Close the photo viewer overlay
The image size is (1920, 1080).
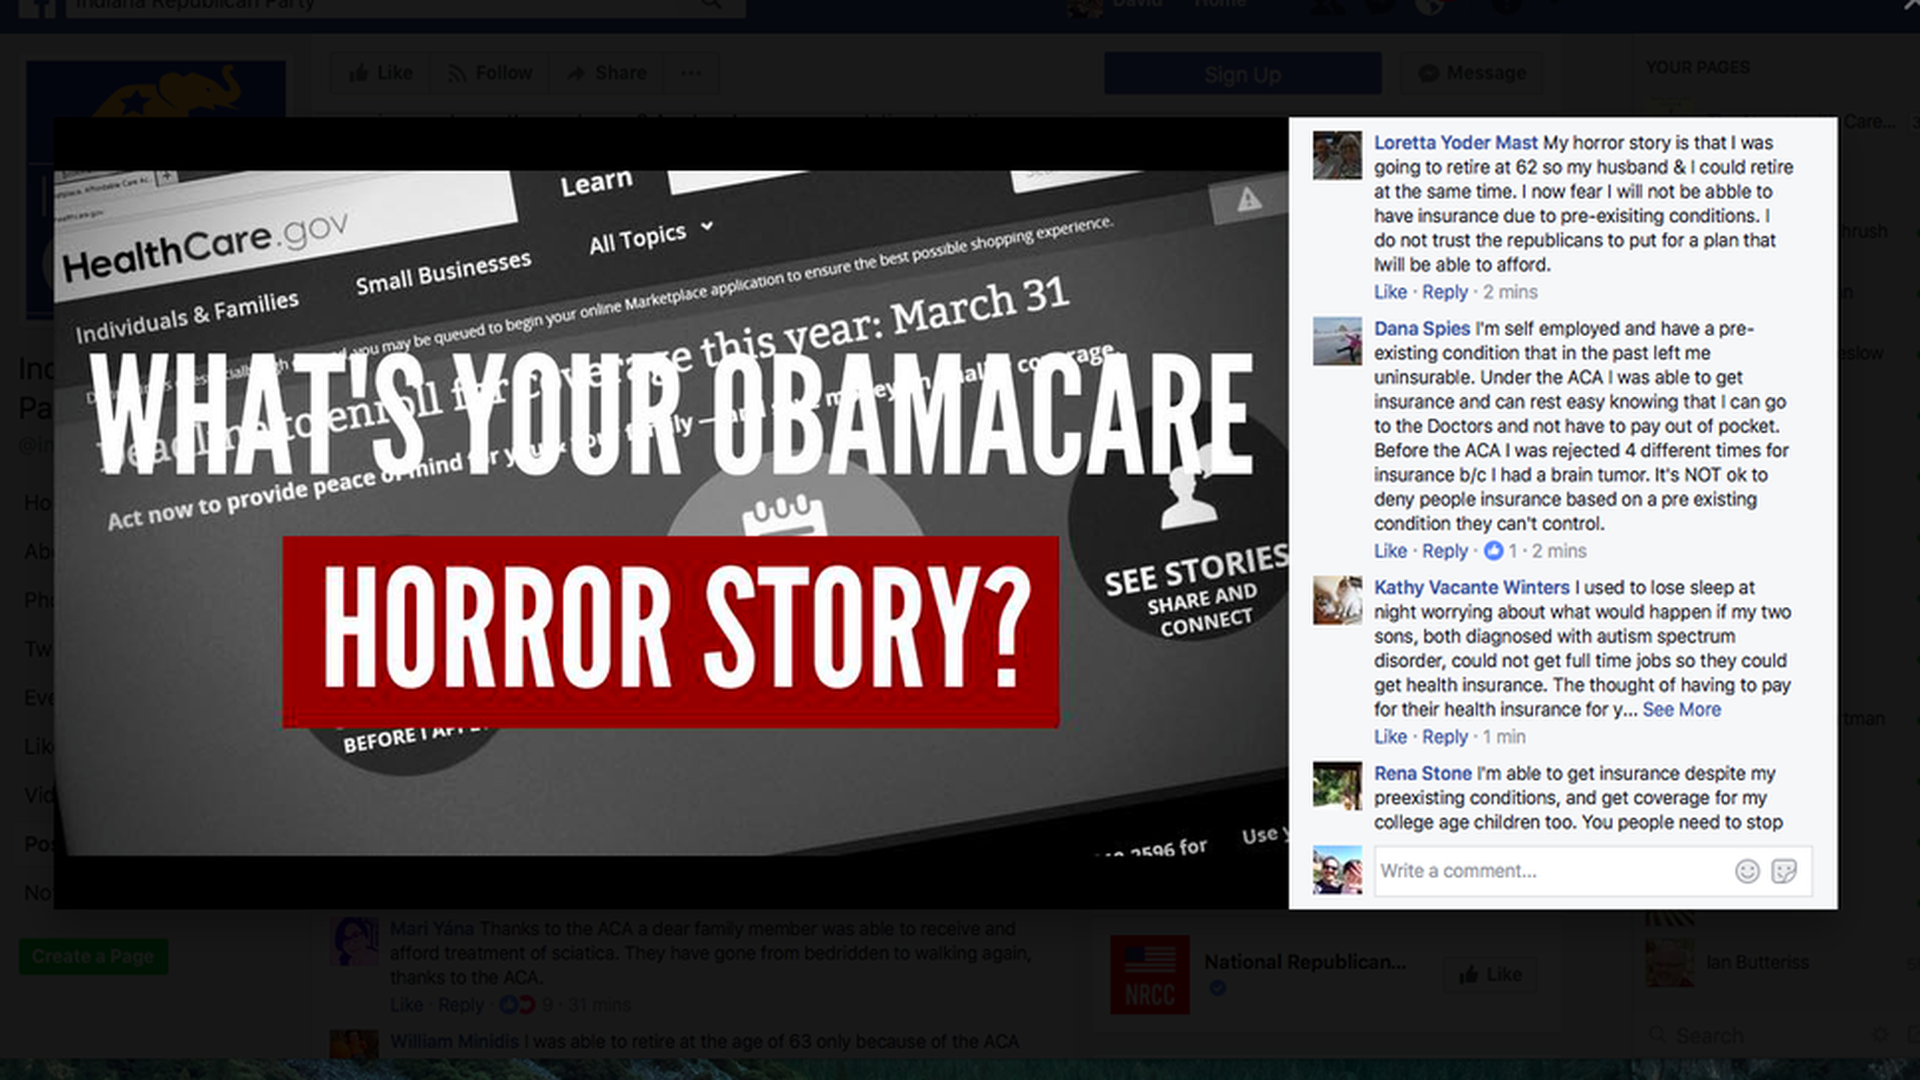(1909, 6)
